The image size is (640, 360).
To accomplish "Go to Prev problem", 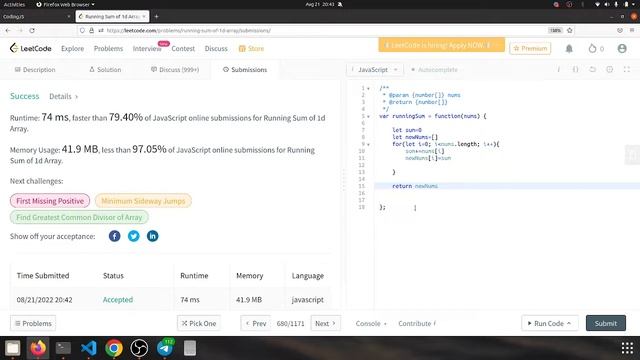I will coord(256,323).
